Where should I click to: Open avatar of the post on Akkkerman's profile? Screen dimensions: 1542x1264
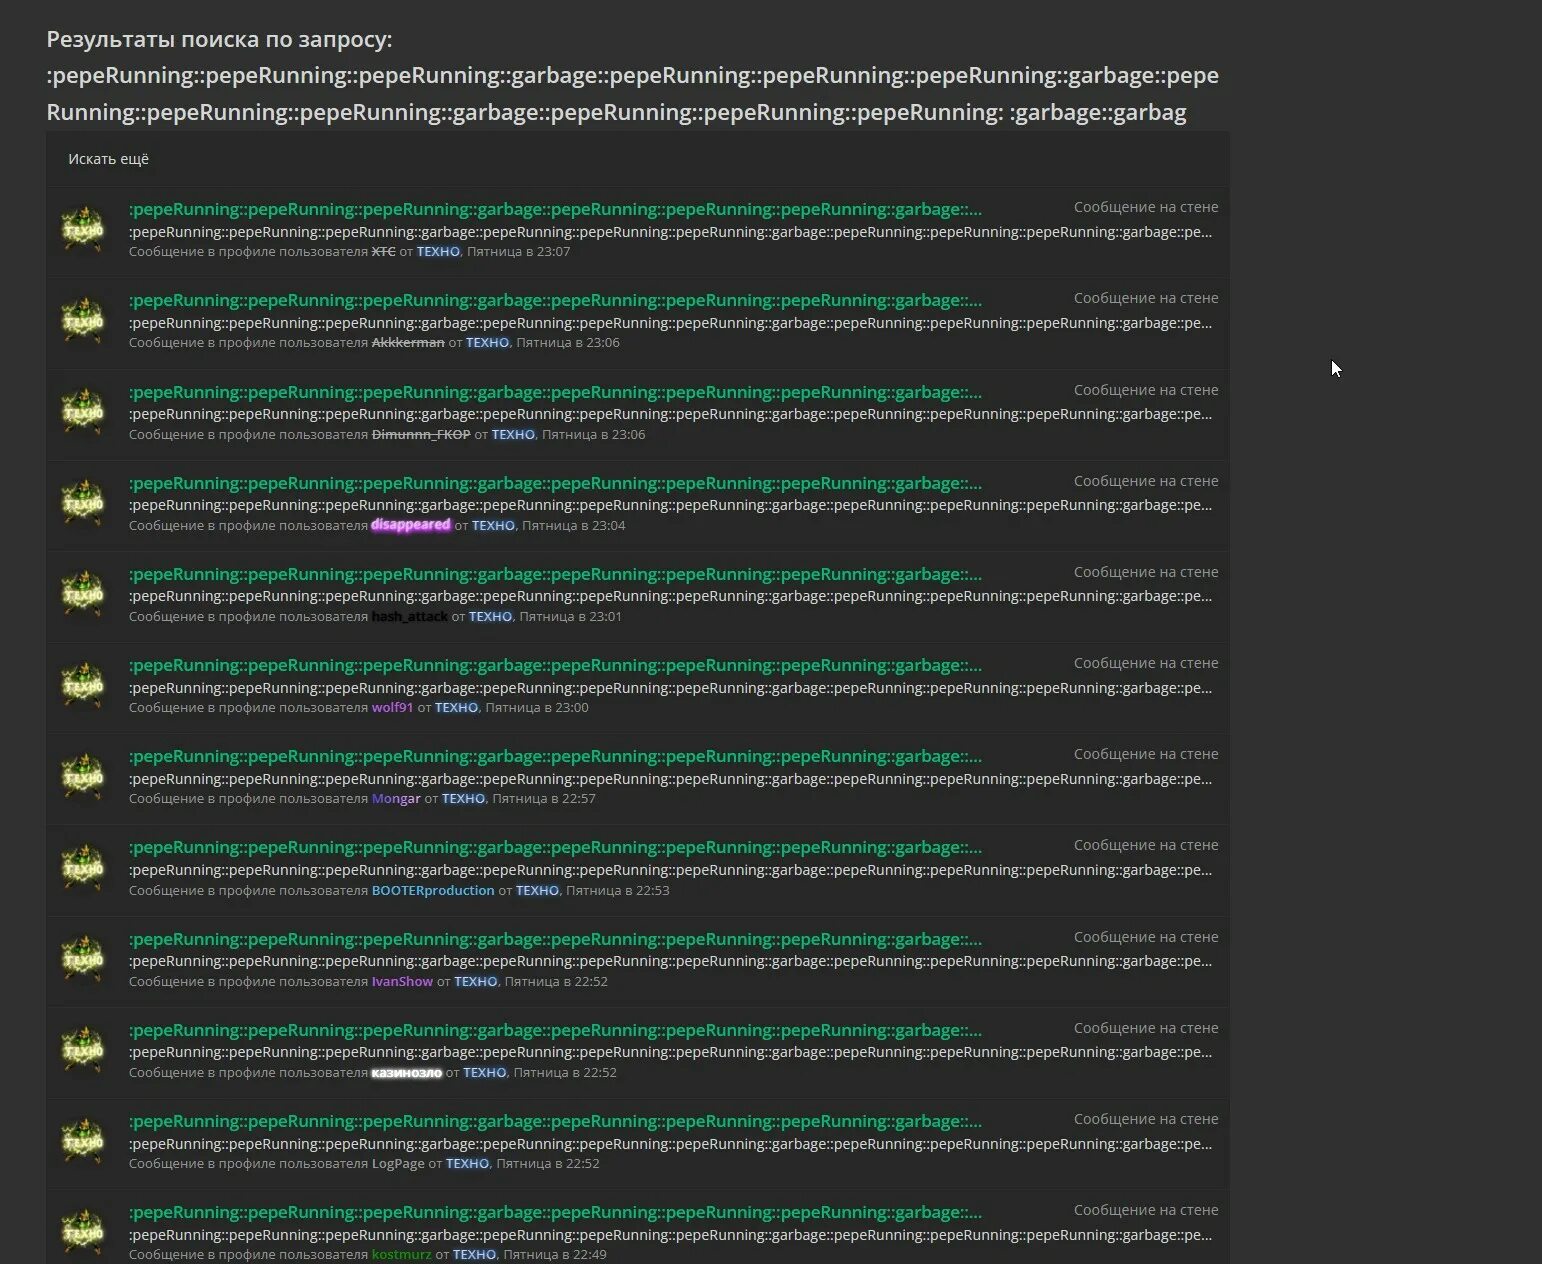coord(84,320)
